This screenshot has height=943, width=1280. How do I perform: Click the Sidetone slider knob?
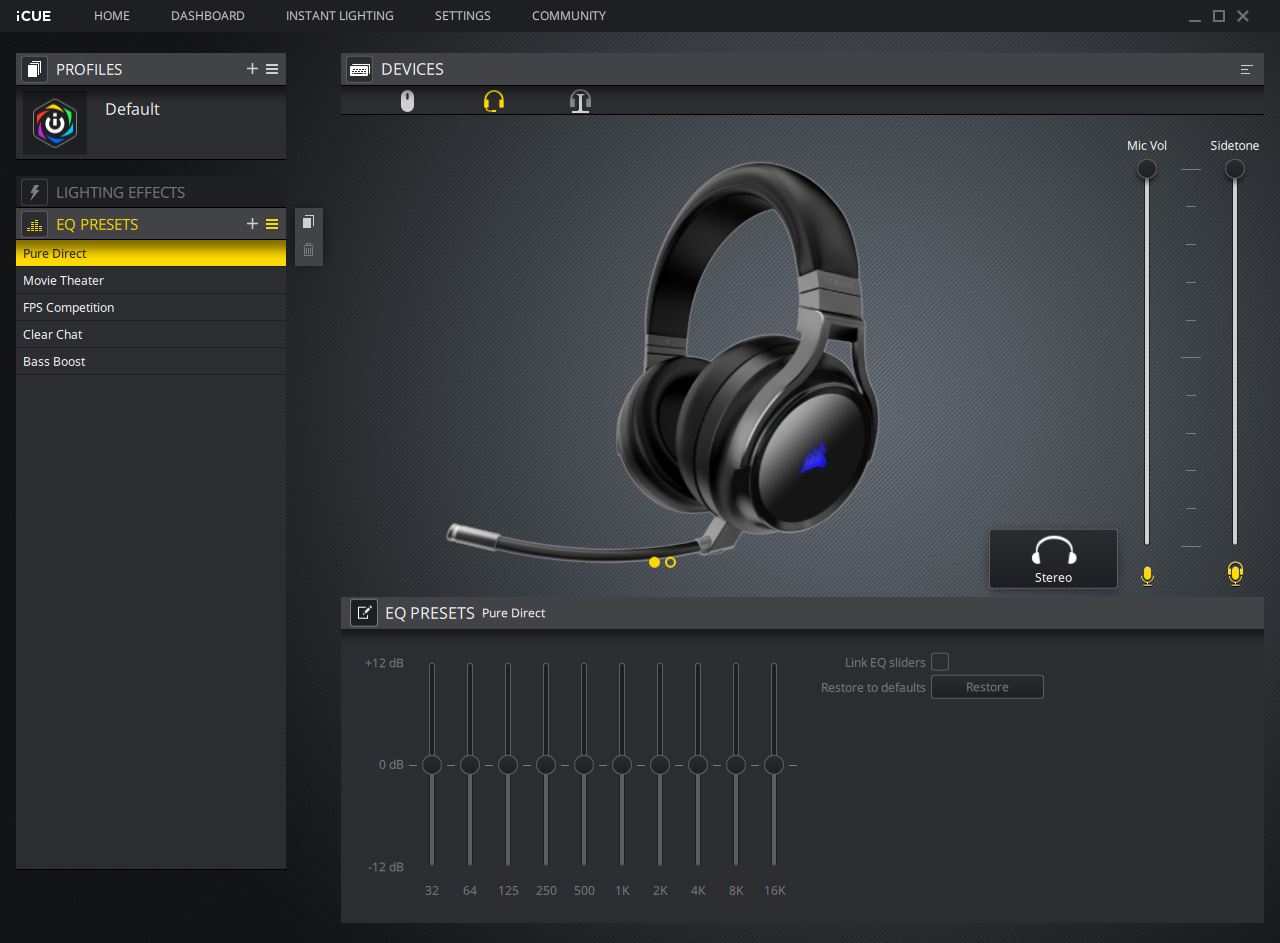click(x=1235, y=169)
